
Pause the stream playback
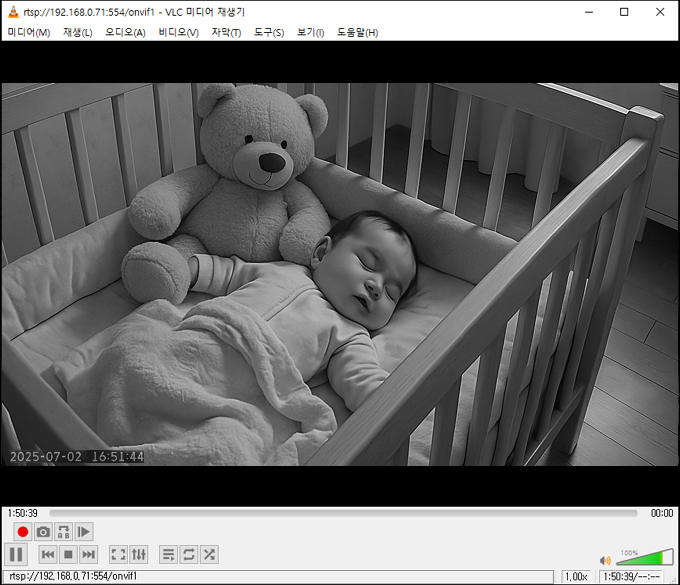point(16,554)
